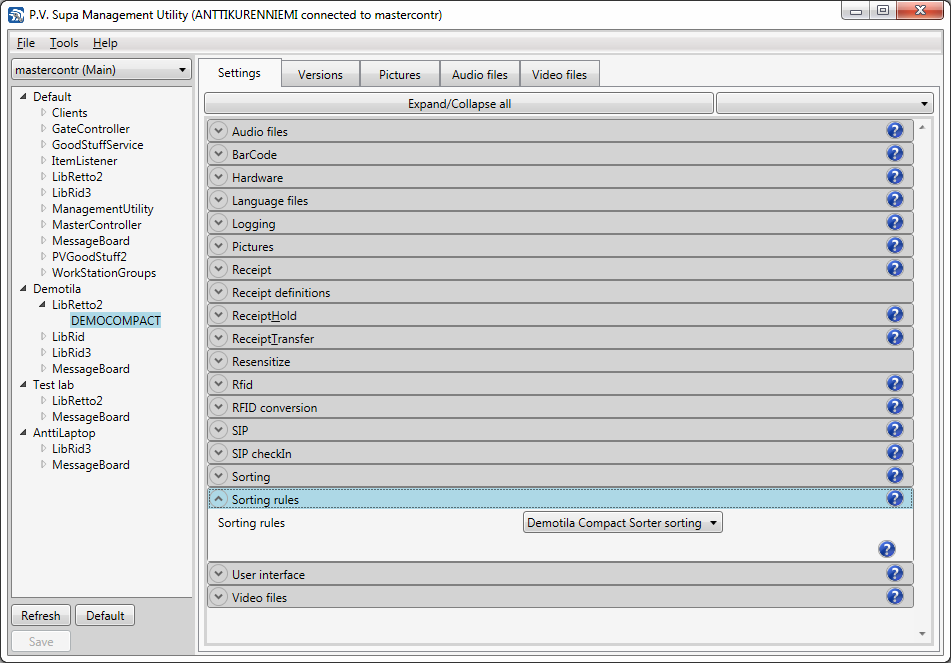951x663 pixels.
Task: Open the empty dropdown beside Expand/Collapse all
Action: coord(825,104)
